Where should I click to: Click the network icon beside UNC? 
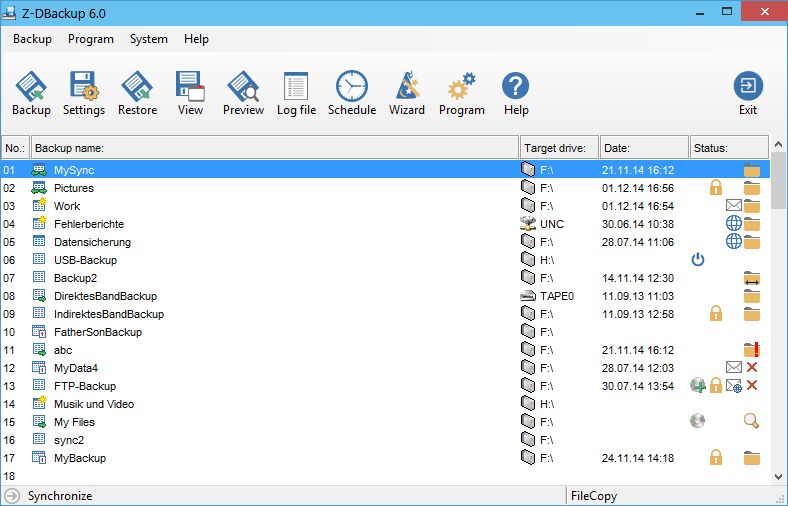528,224
